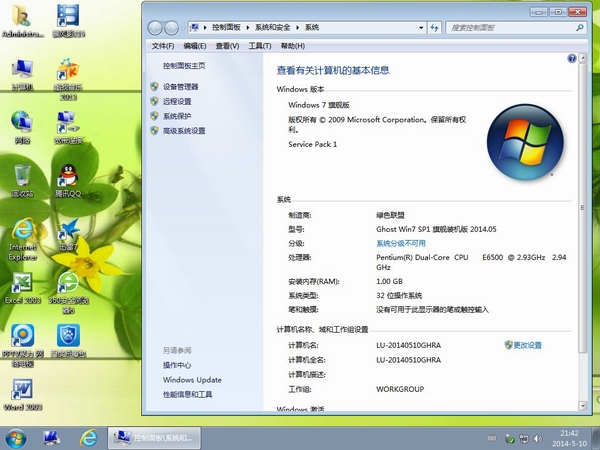Viewport: 600px width, 450px height.
Task: Click the search magnifier icon
Action: click(x=580, y=28)
